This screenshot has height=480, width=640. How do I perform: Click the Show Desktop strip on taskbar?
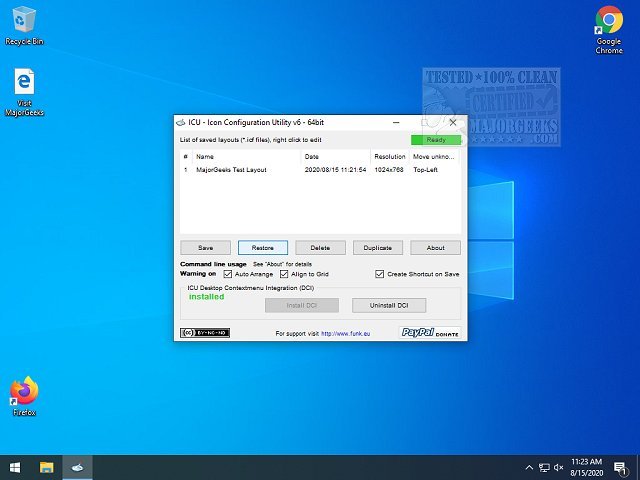[x=638, y=467]
